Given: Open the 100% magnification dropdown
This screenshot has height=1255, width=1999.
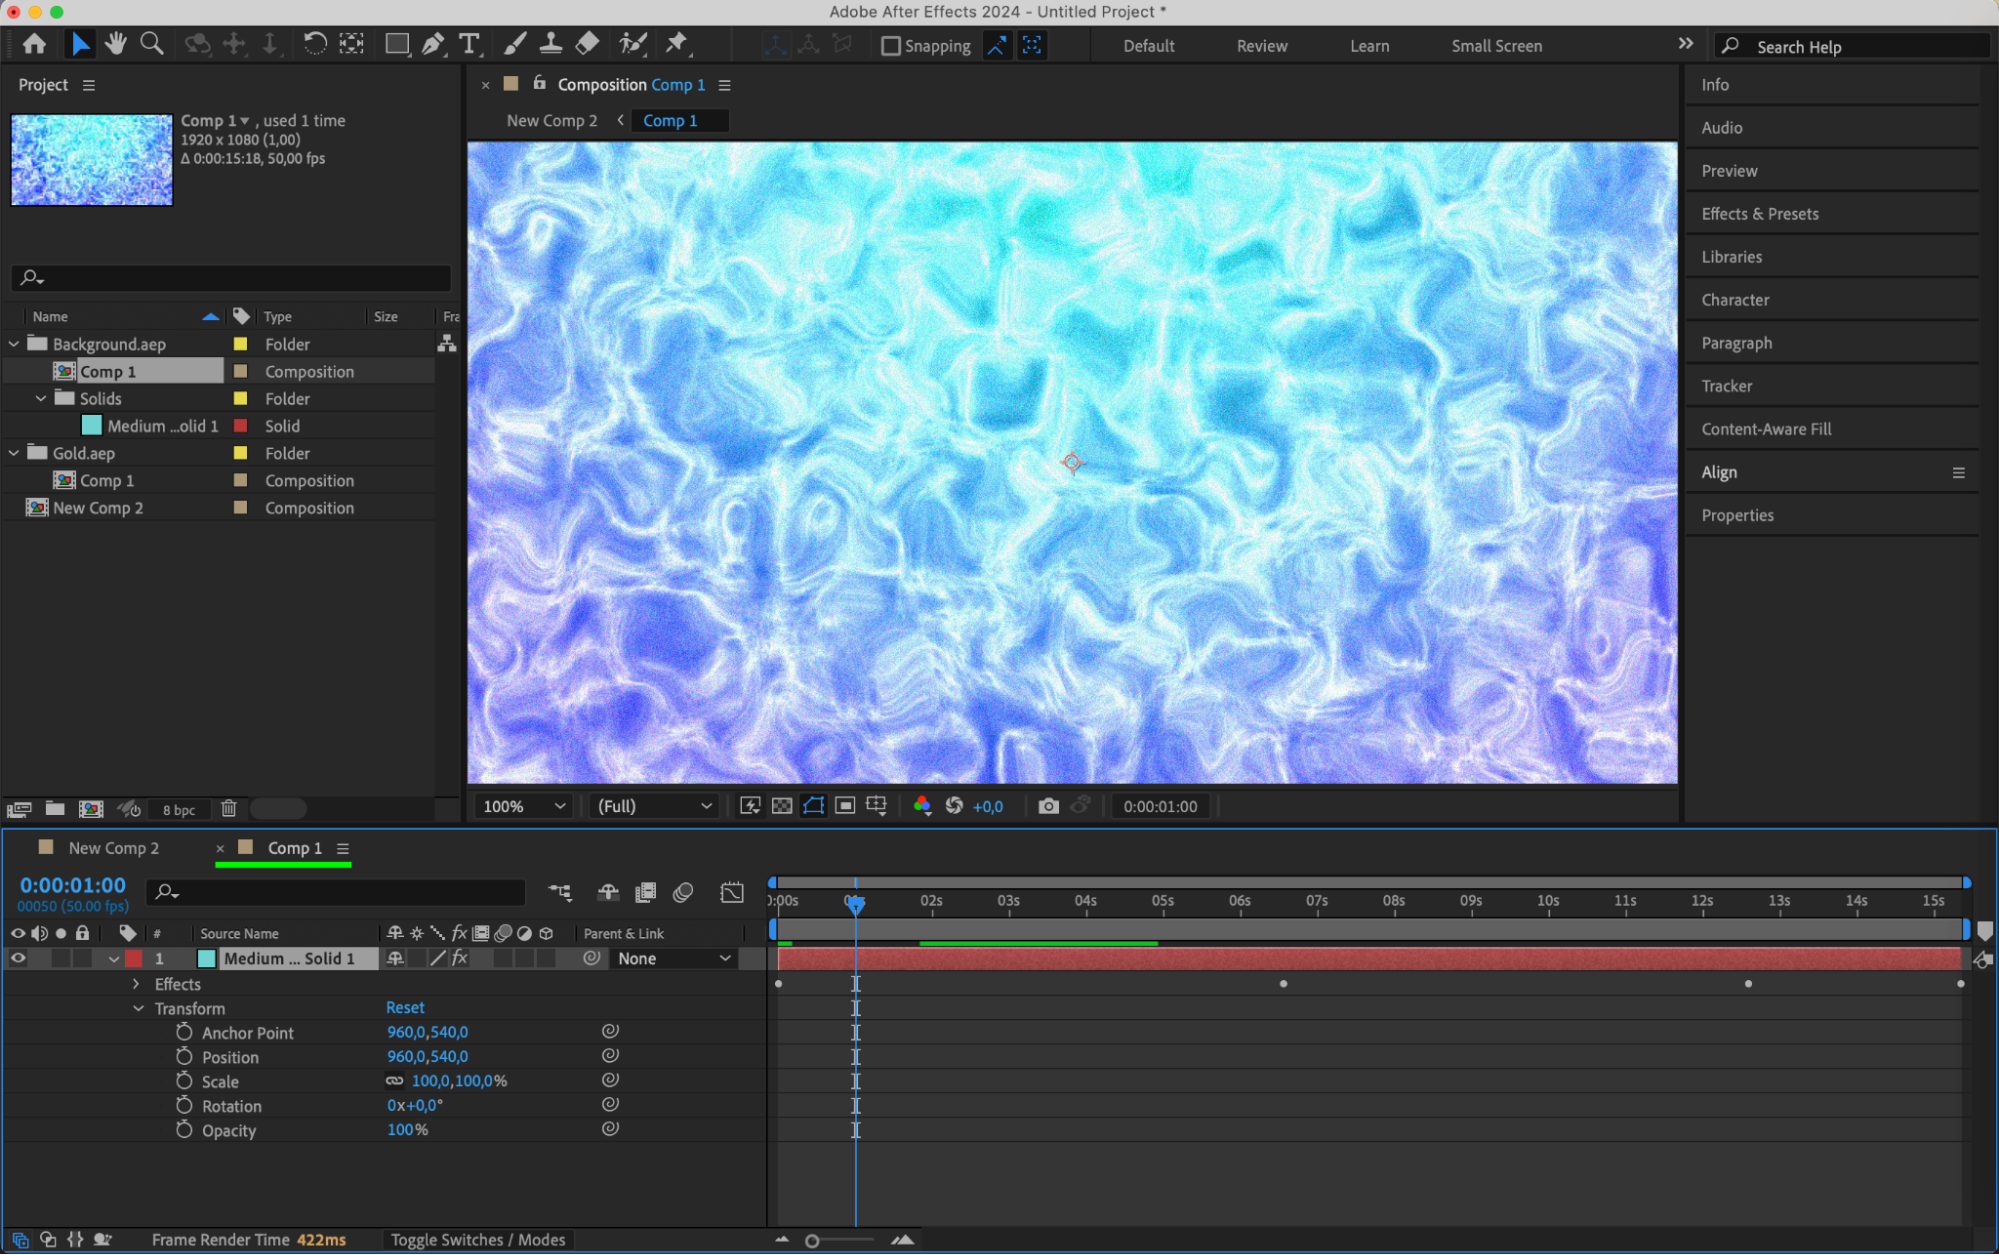Looking at the screenshot, I should click(524, 806).
